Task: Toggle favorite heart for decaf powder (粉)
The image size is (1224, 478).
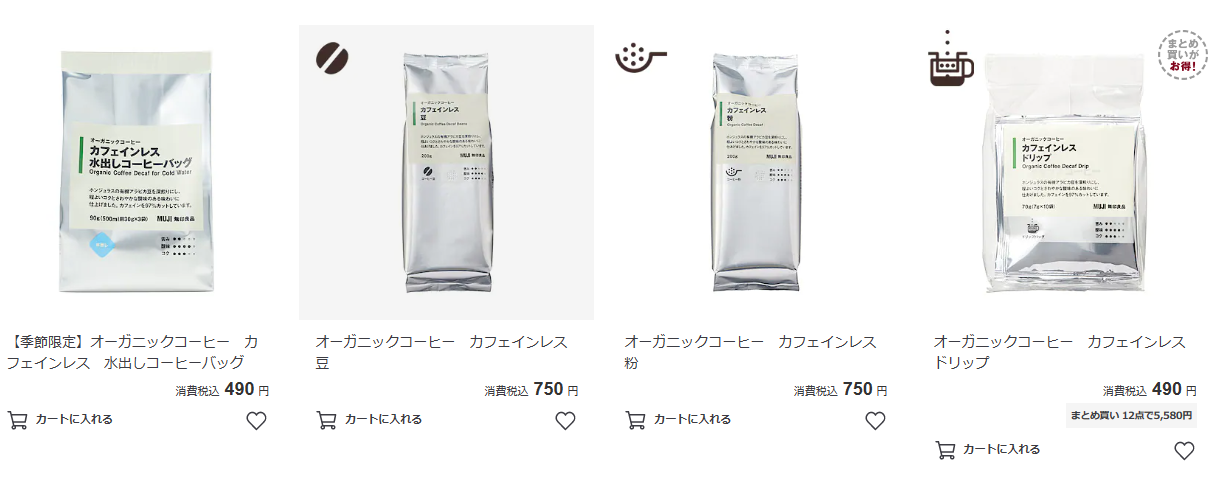Action: pyautogui.click(x=875, y=420)
